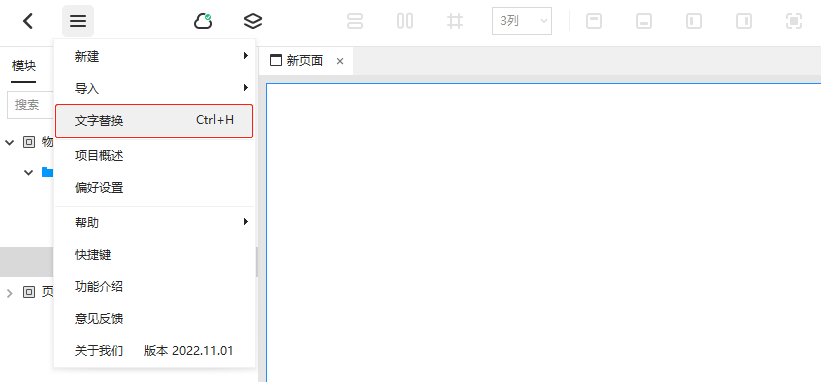
Task: Switch to the 新页面 tab
Action: pos(305,61)
